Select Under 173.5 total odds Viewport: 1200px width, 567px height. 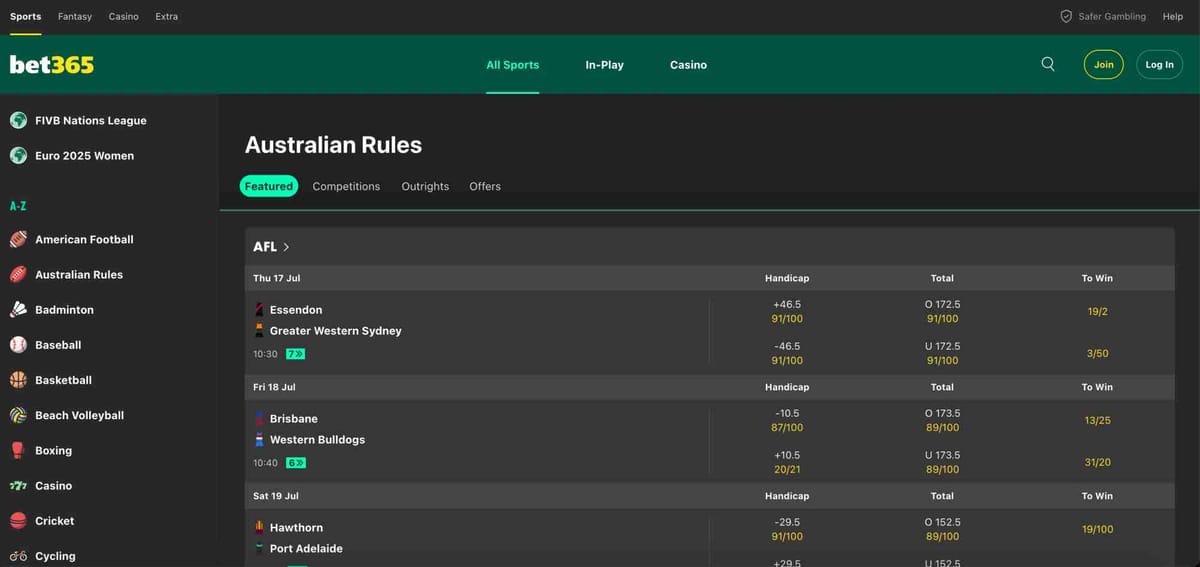point(942,462)
